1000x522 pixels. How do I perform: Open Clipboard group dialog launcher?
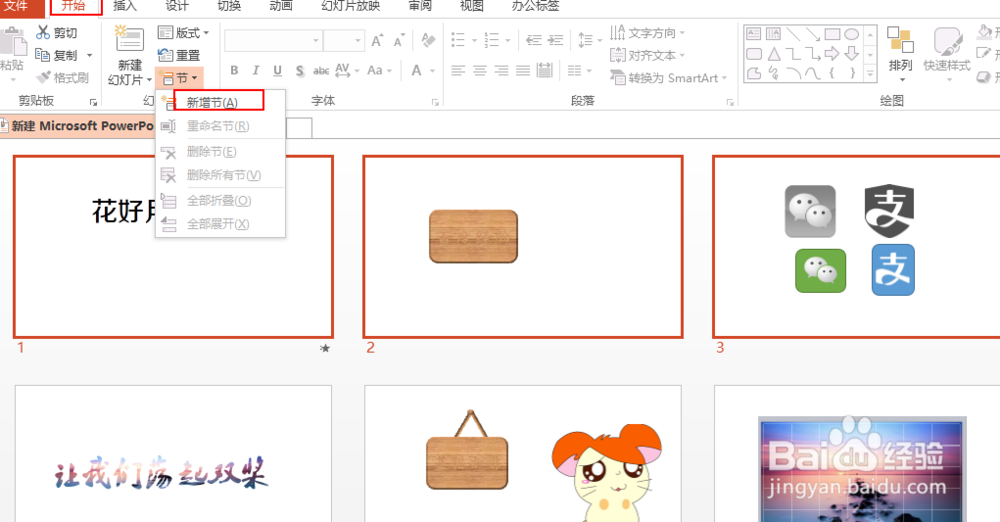coord(93,102)
